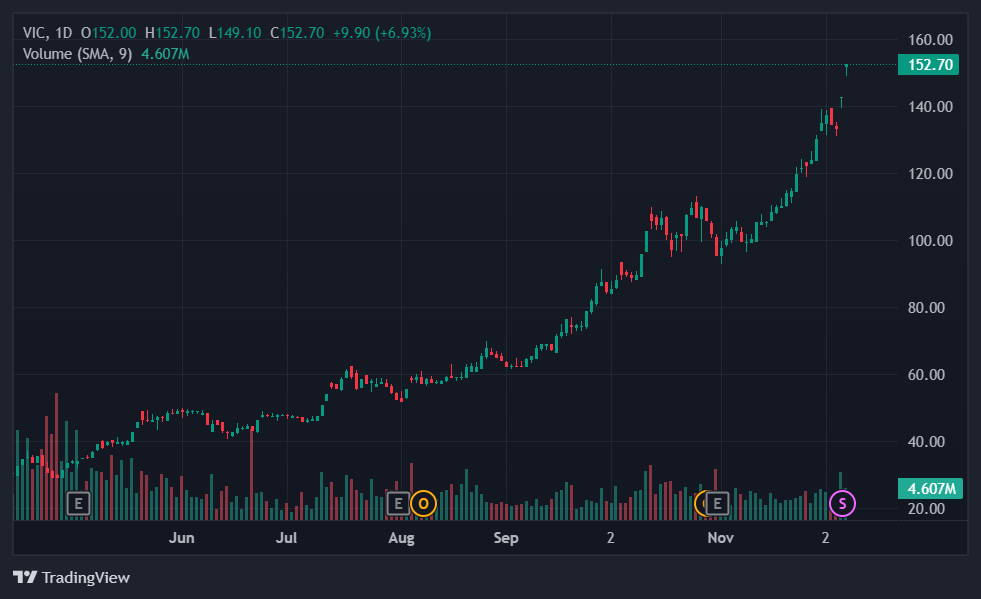Open the VIC symbol name in legend

click(35, 33)
